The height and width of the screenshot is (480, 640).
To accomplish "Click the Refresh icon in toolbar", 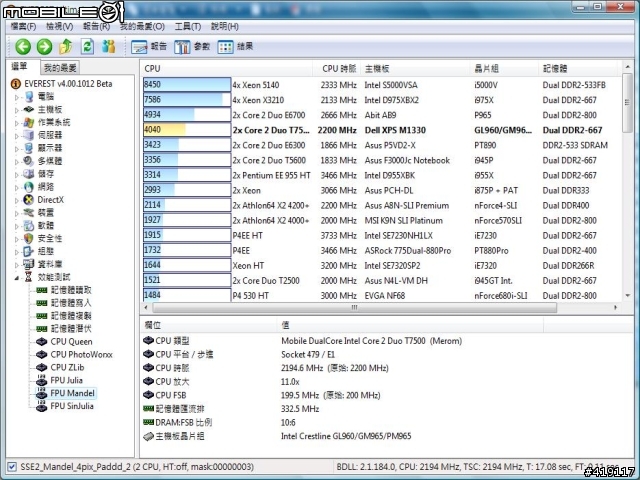I will (x=87, y=47).
